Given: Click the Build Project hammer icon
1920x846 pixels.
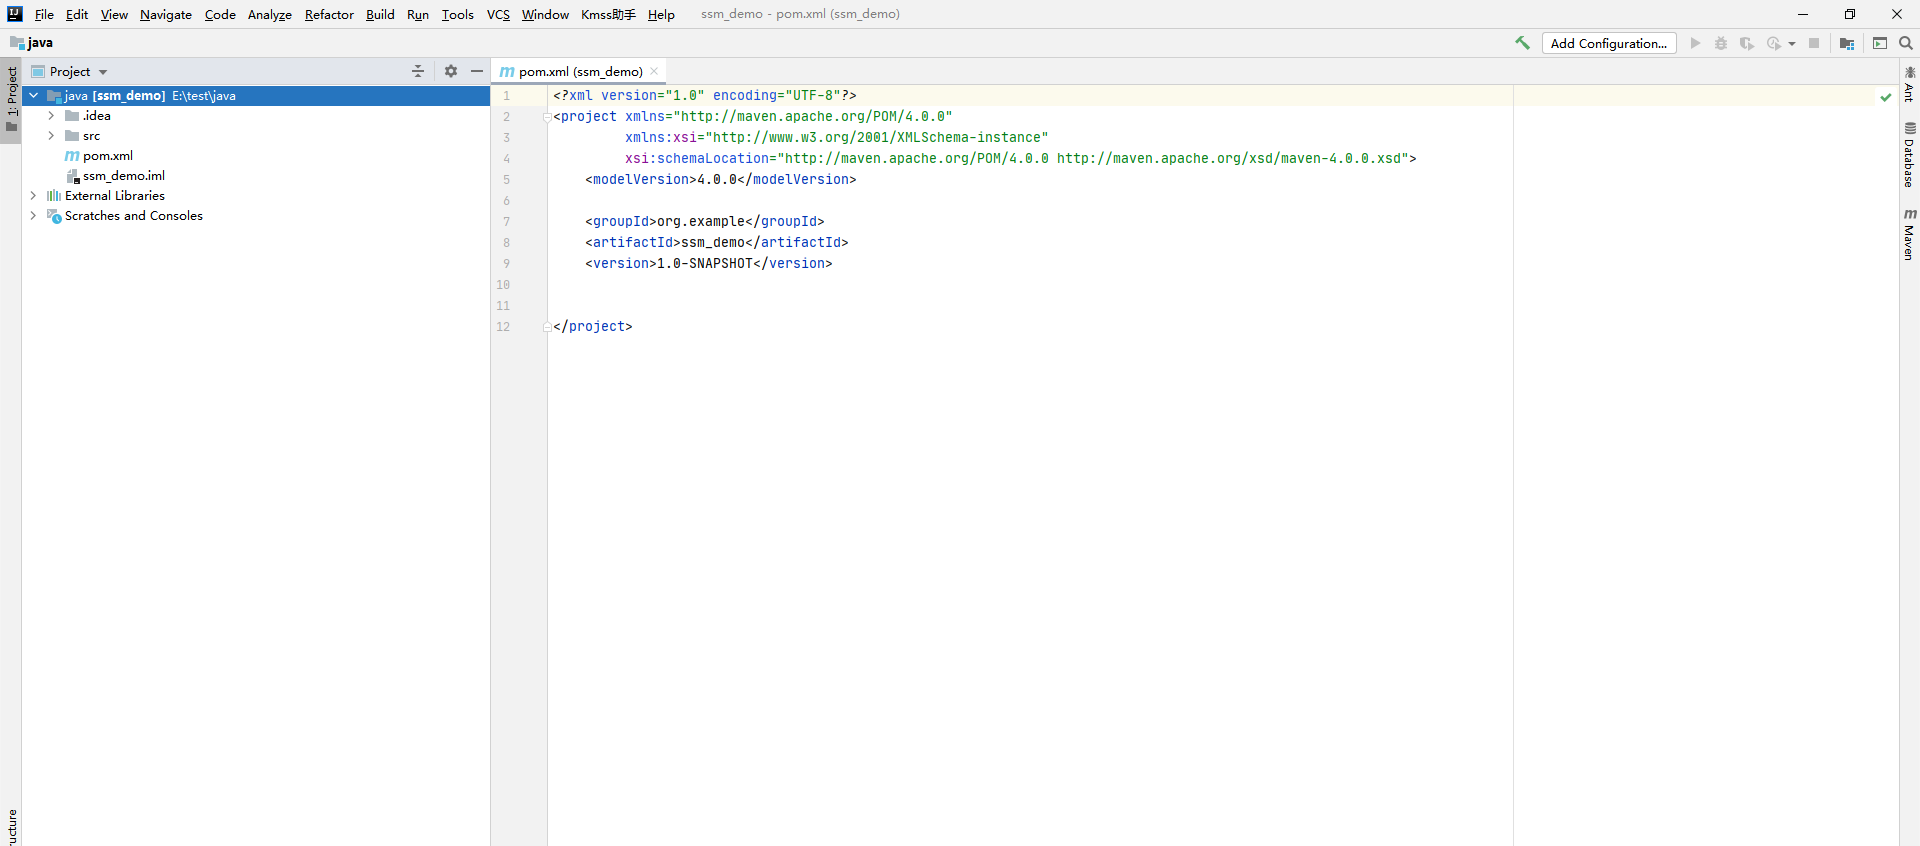Looking at the screenshot, I should point(1522,43).
